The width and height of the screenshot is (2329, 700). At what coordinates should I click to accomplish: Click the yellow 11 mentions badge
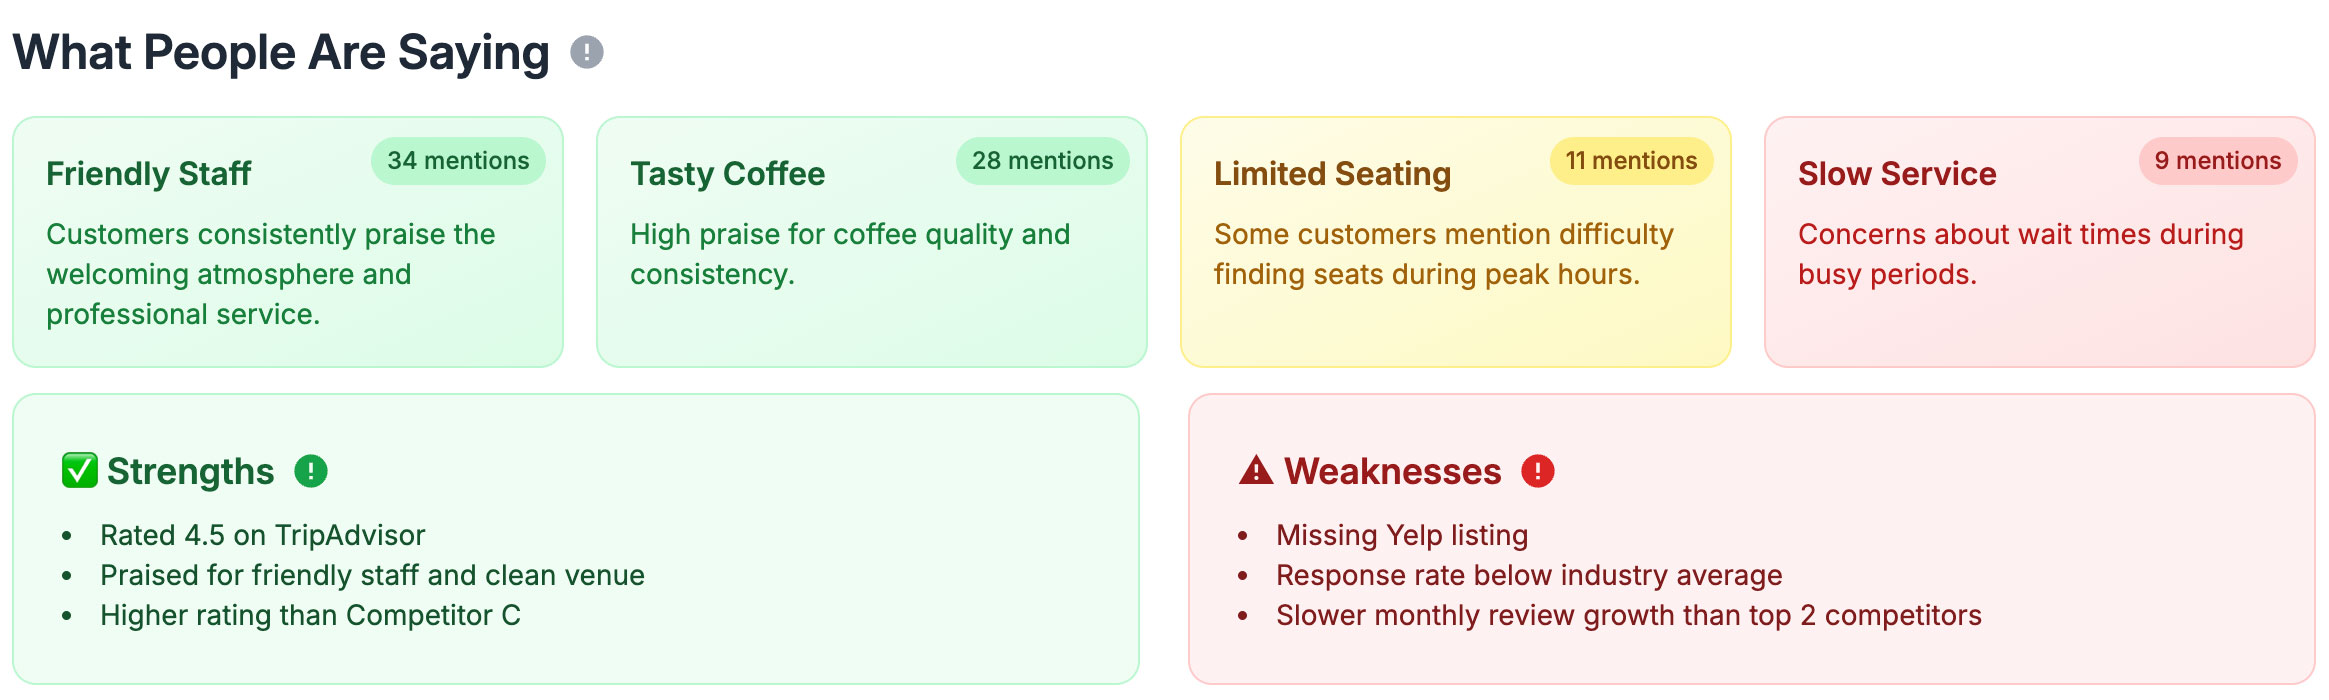[x=1631, y=161]
